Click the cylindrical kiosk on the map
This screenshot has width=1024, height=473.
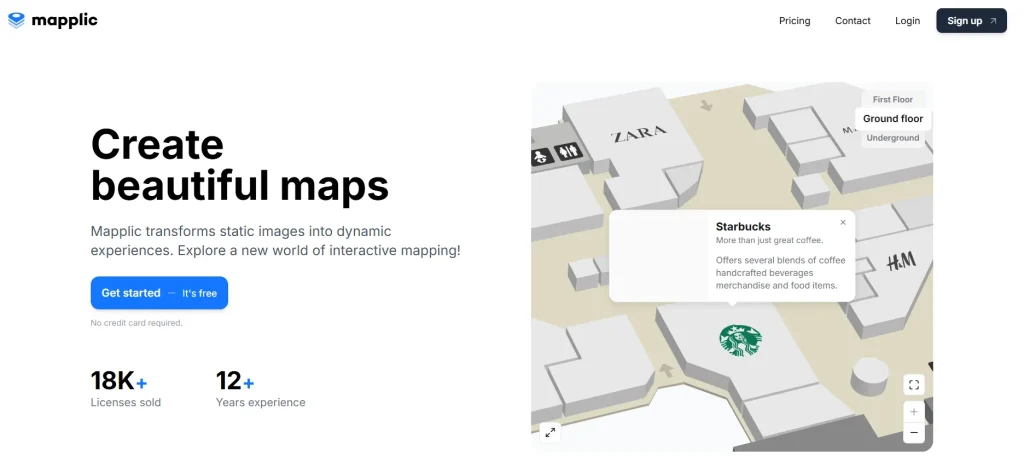click(869, 375)
